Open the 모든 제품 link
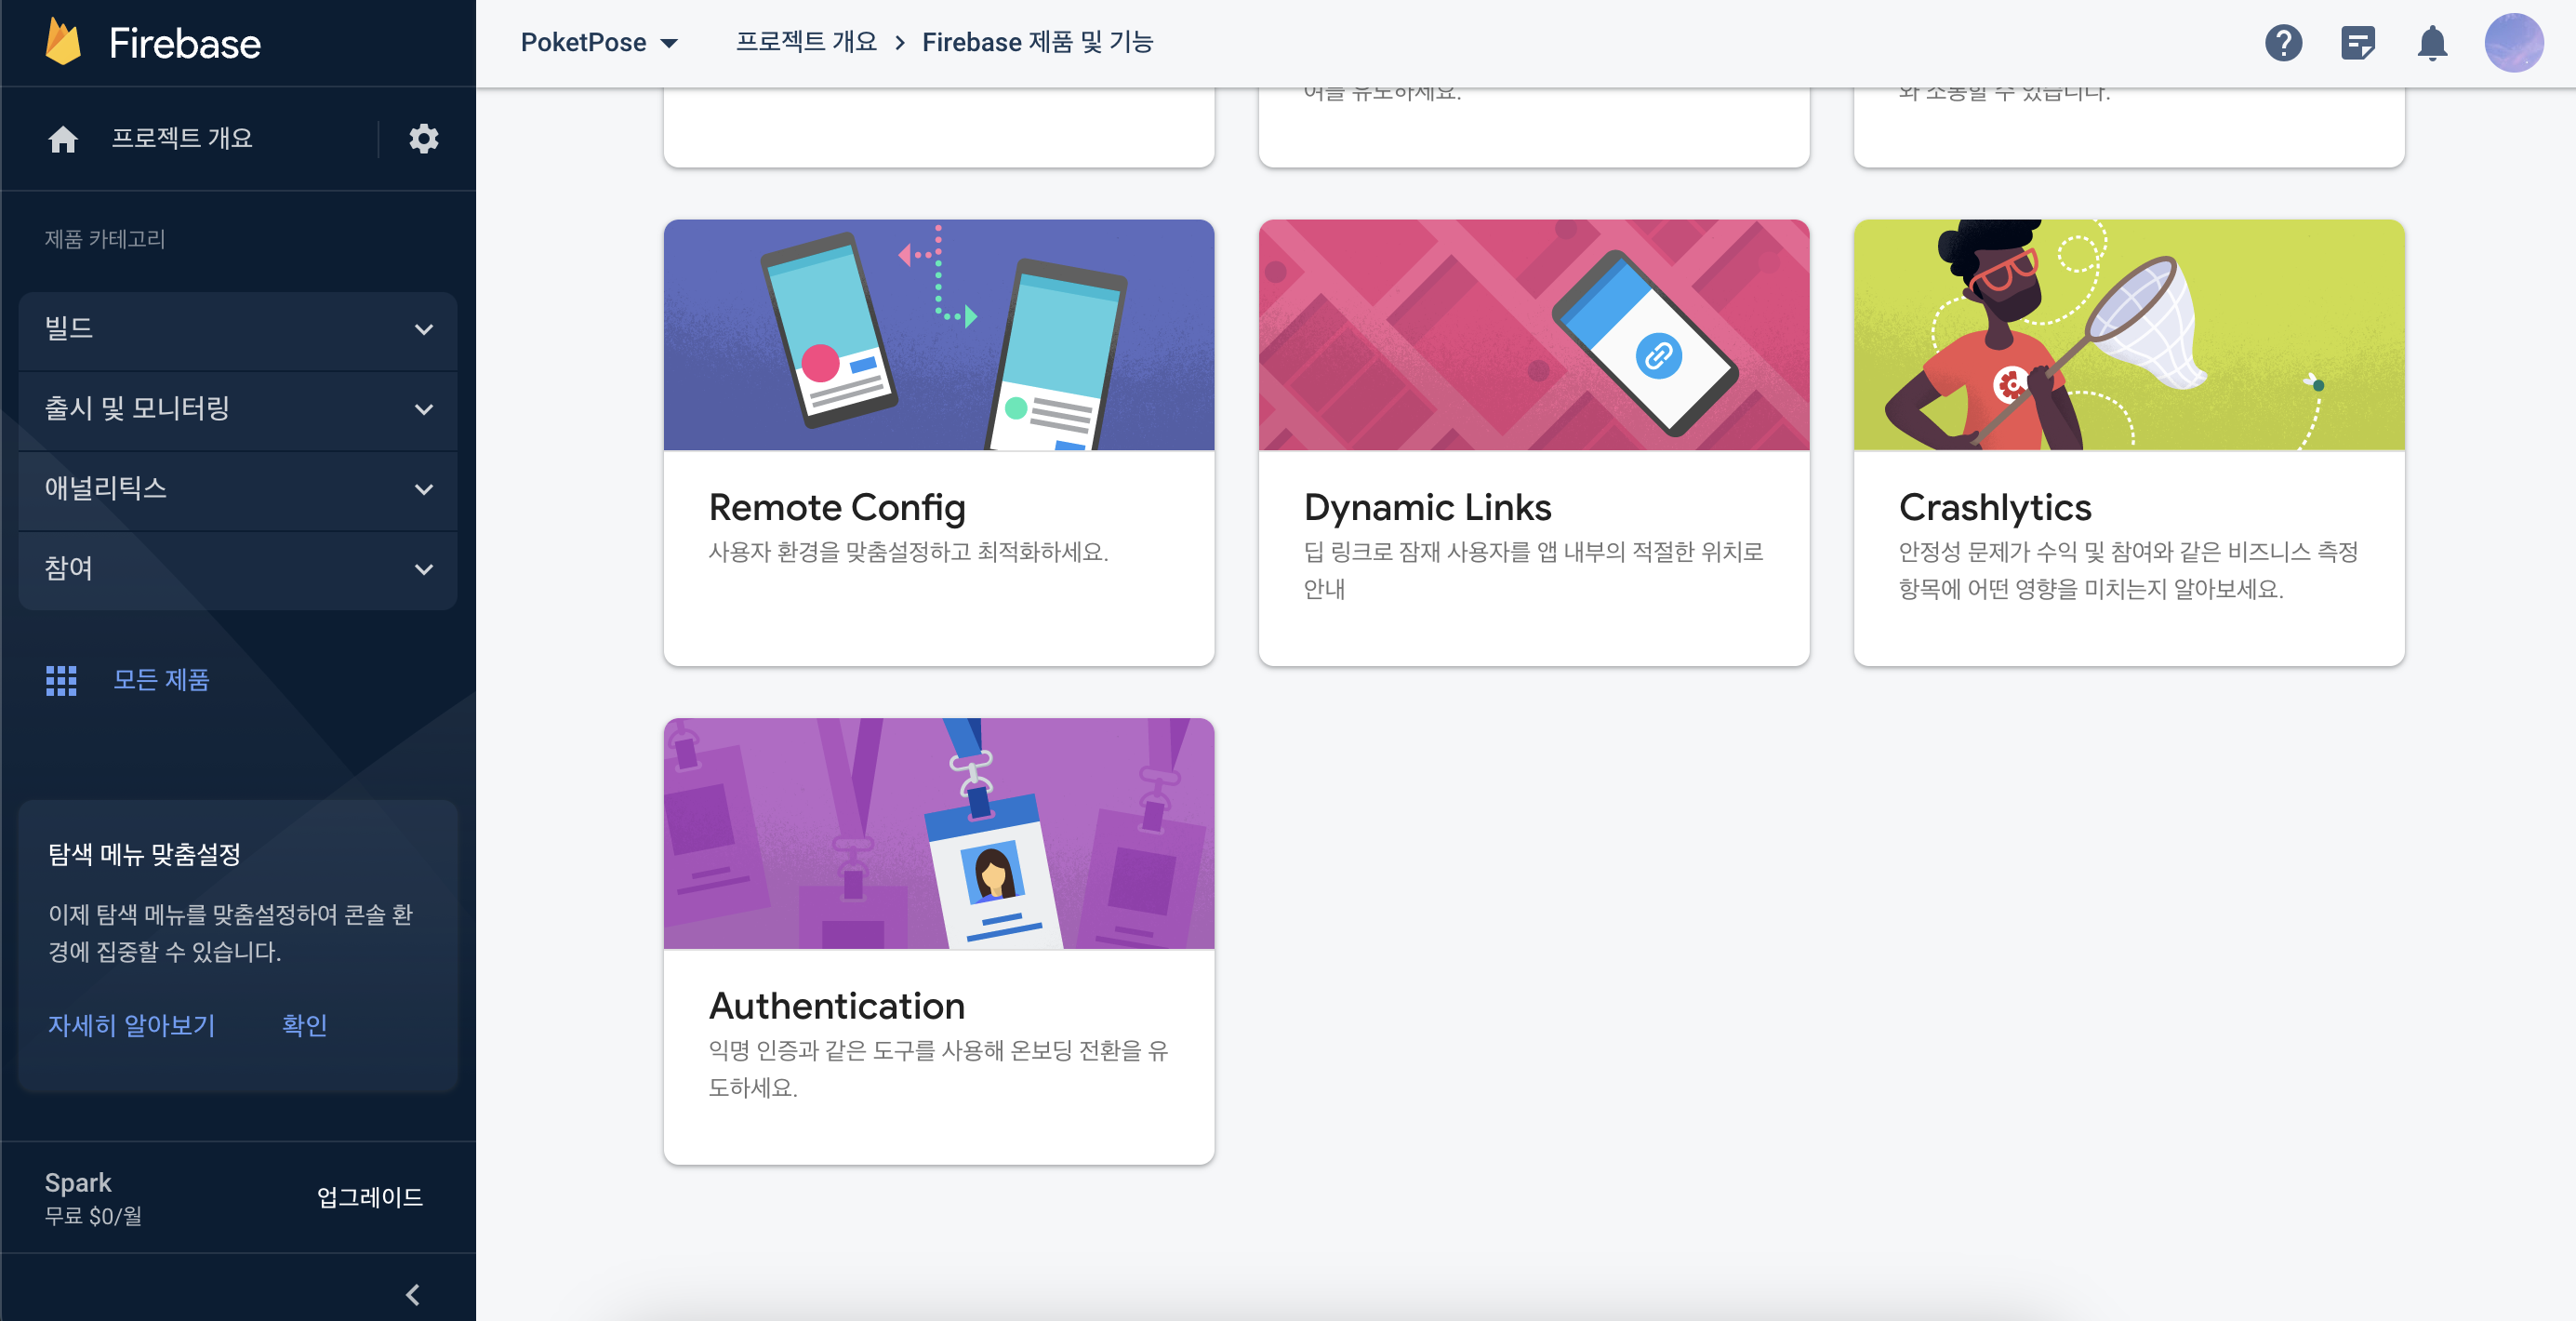This screenshot has height=1321, width=2576. [161, 680]
